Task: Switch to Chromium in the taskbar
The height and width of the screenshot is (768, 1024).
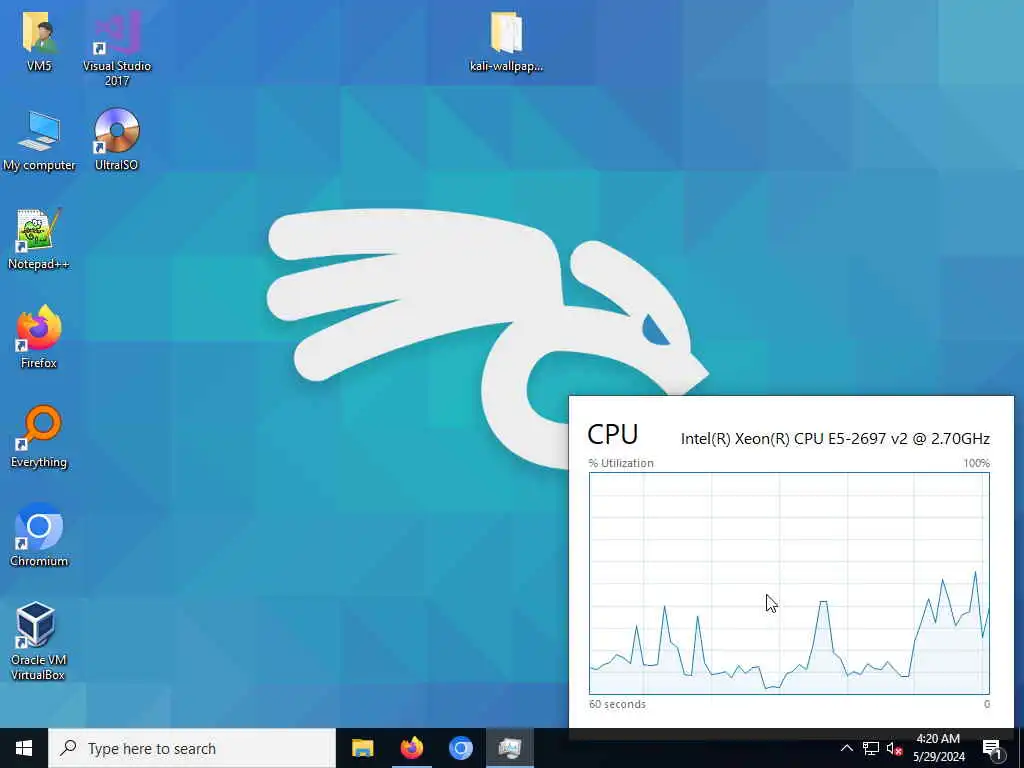Action: (x=460, y=748)
